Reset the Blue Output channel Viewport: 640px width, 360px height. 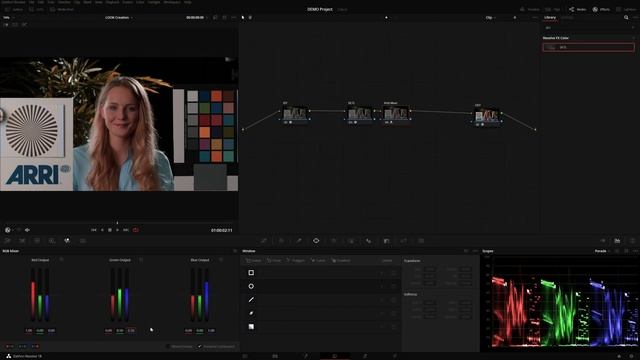(x=221, y=260)
